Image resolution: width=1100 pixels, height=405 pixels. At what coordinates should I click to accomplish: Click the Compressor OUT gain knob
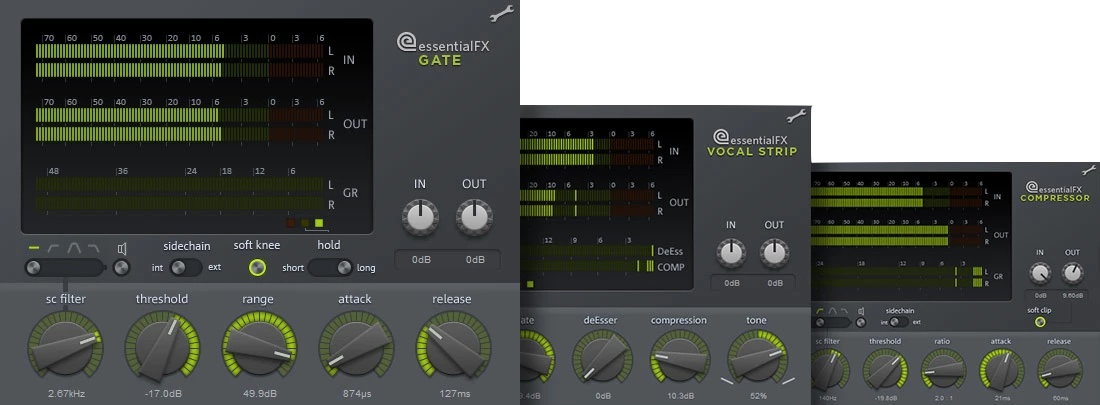point(1072,273)
